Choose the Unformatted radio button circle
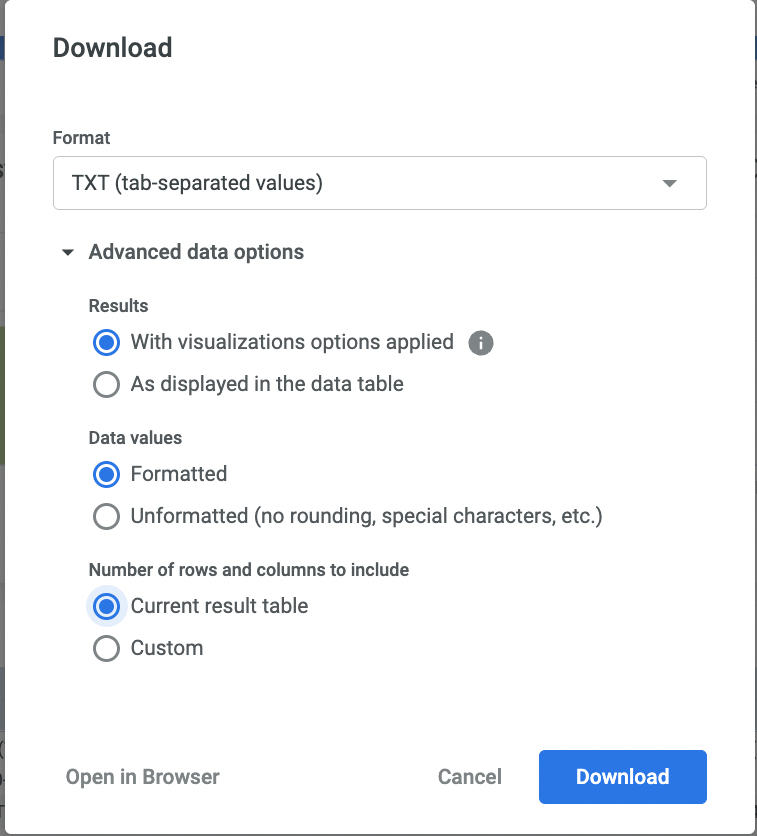This screenshot has width=757, height=836. coord(107,516)
